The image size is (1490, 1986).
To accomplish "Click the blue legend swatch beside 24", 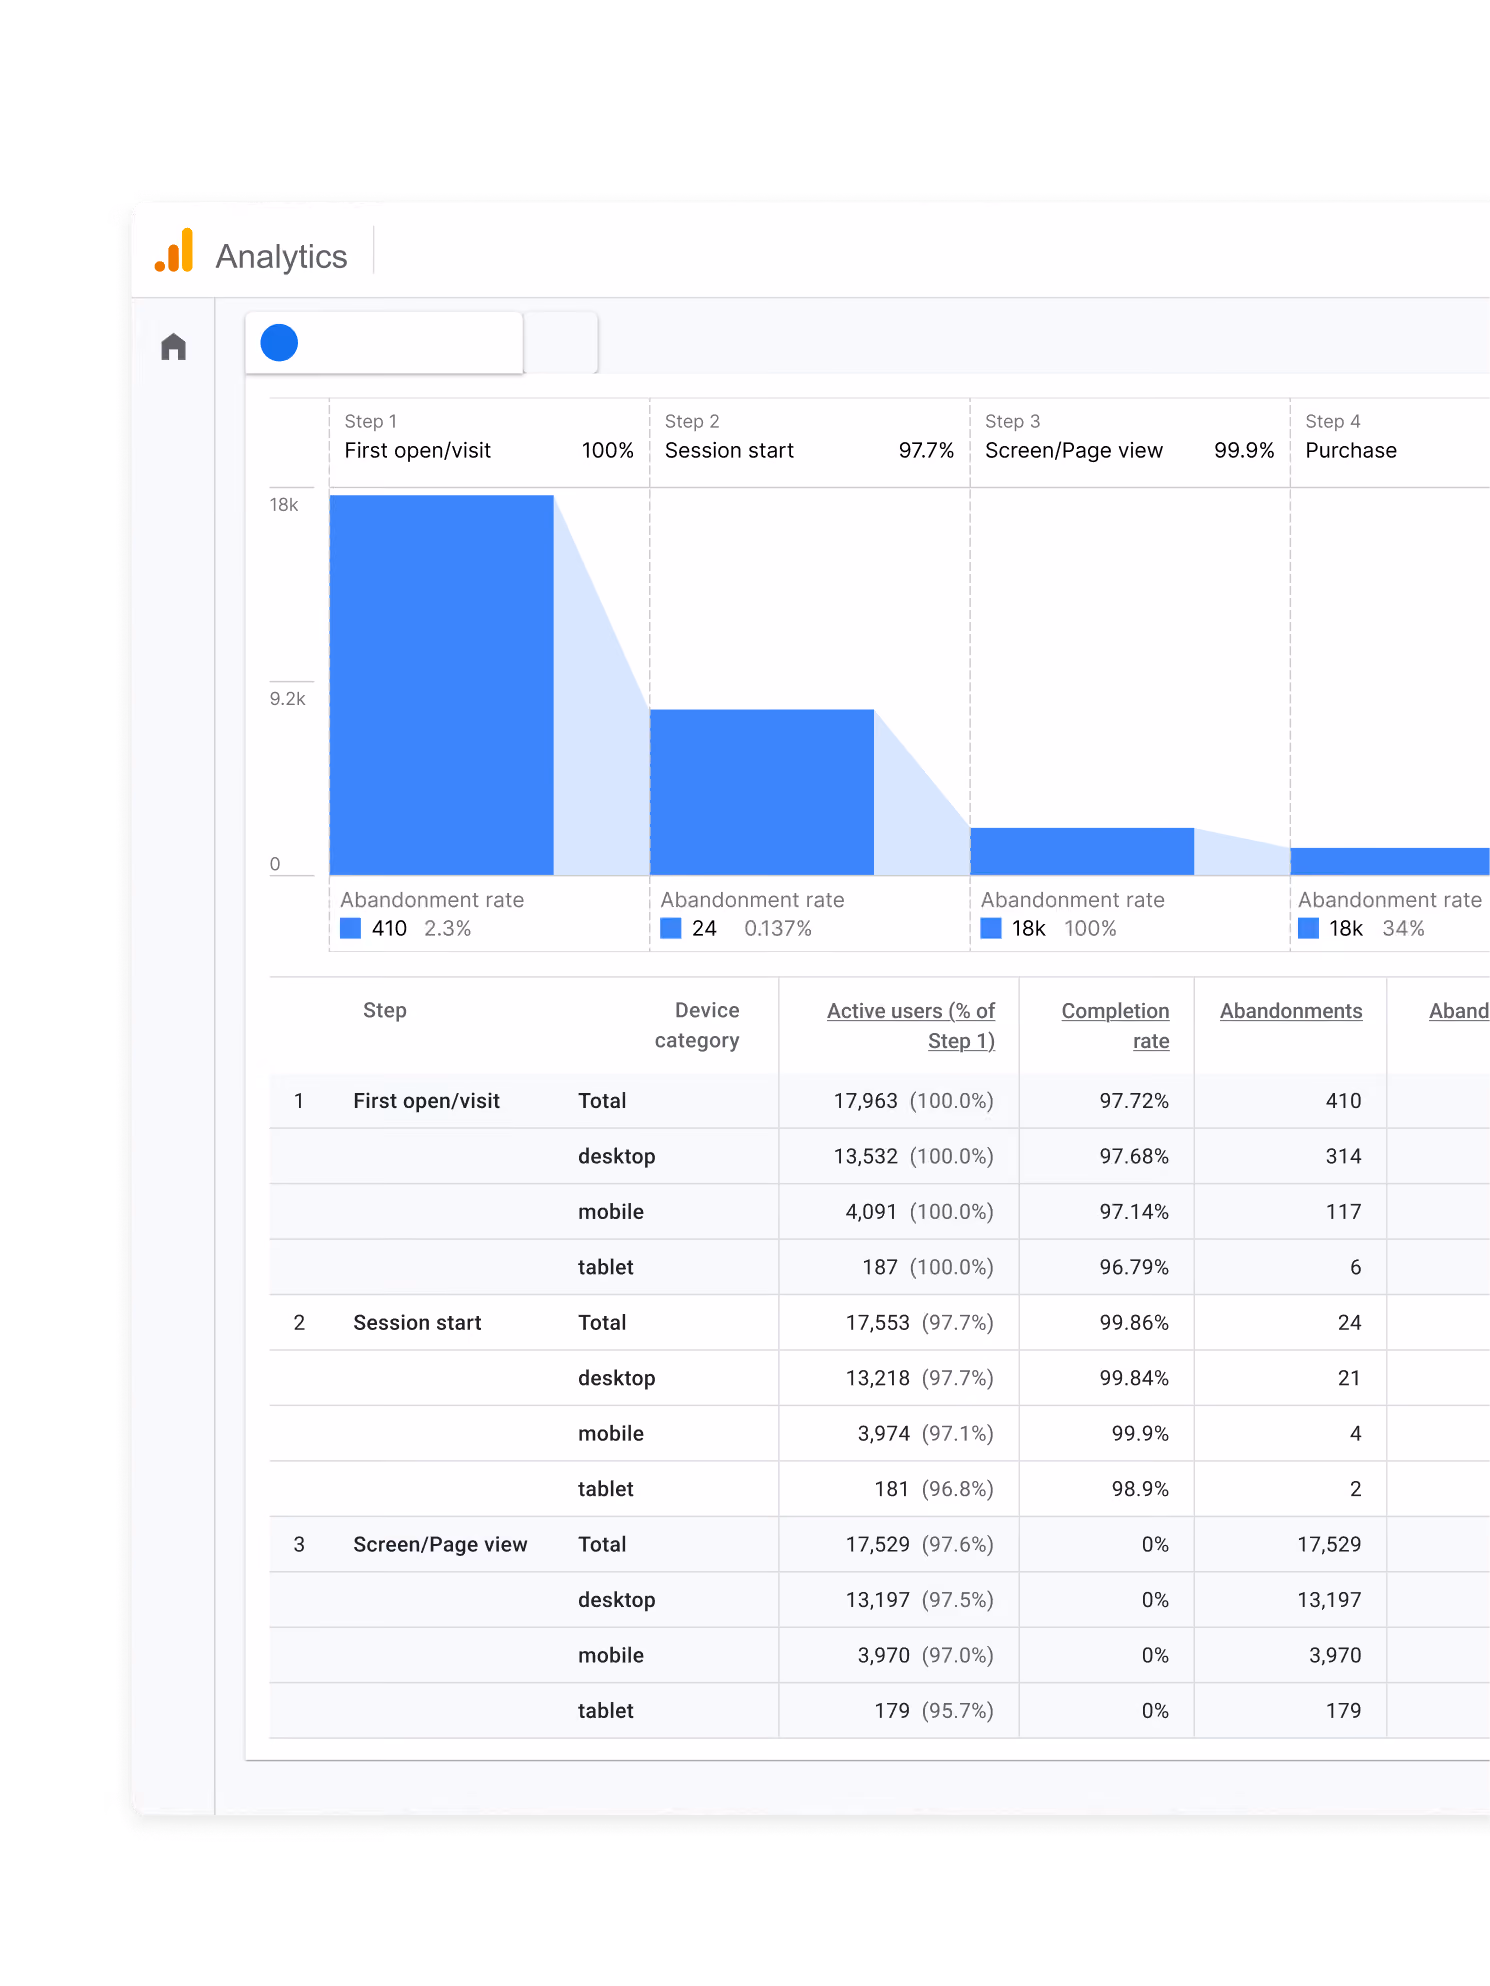I will pos(671,928).
